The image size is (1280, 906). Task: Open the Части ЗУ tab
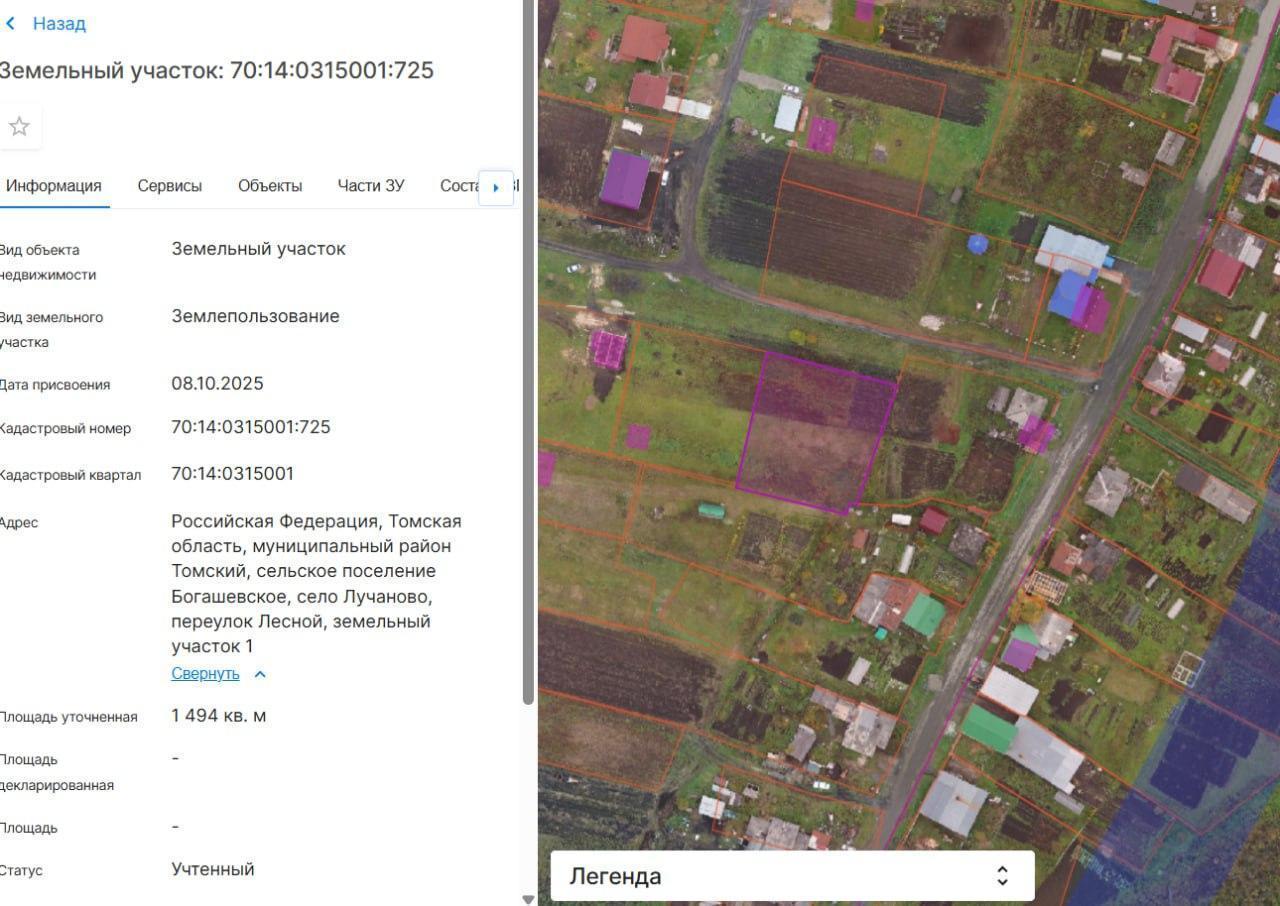tap(371, 186)
